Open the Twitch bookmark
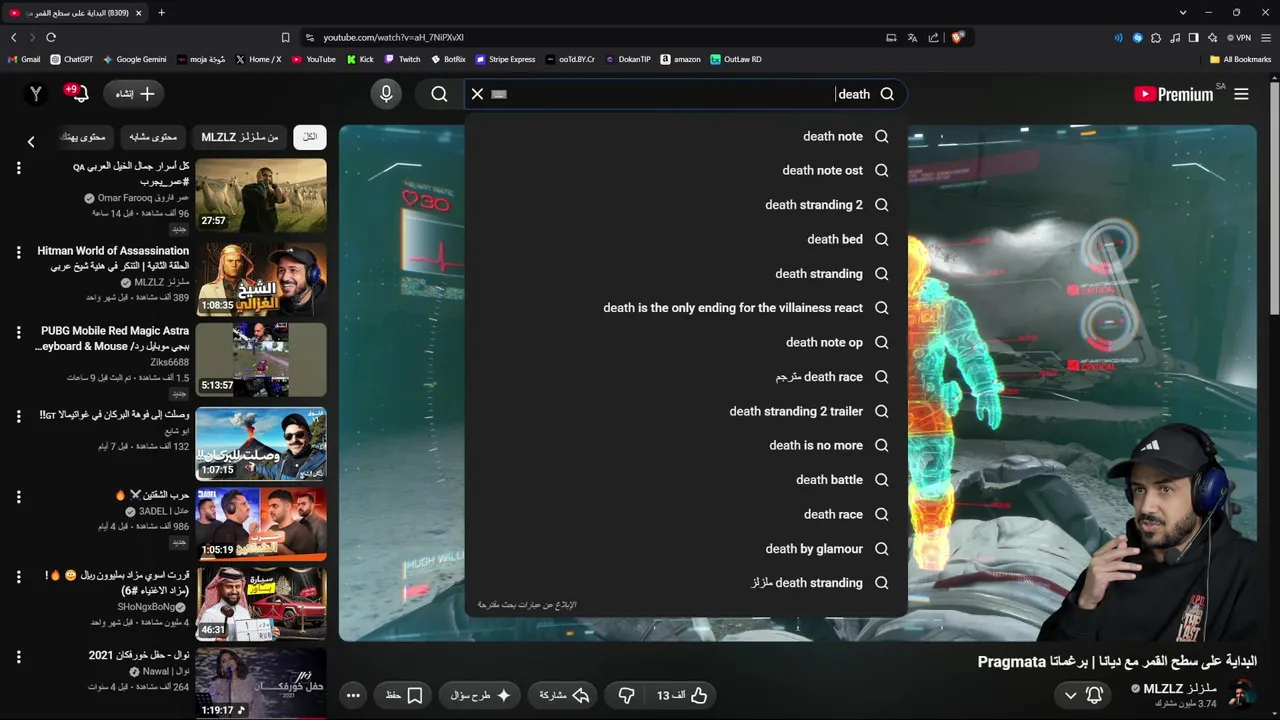Image resolution: width=1280 pixels, height=720 pixels. (x=403, y=59)
